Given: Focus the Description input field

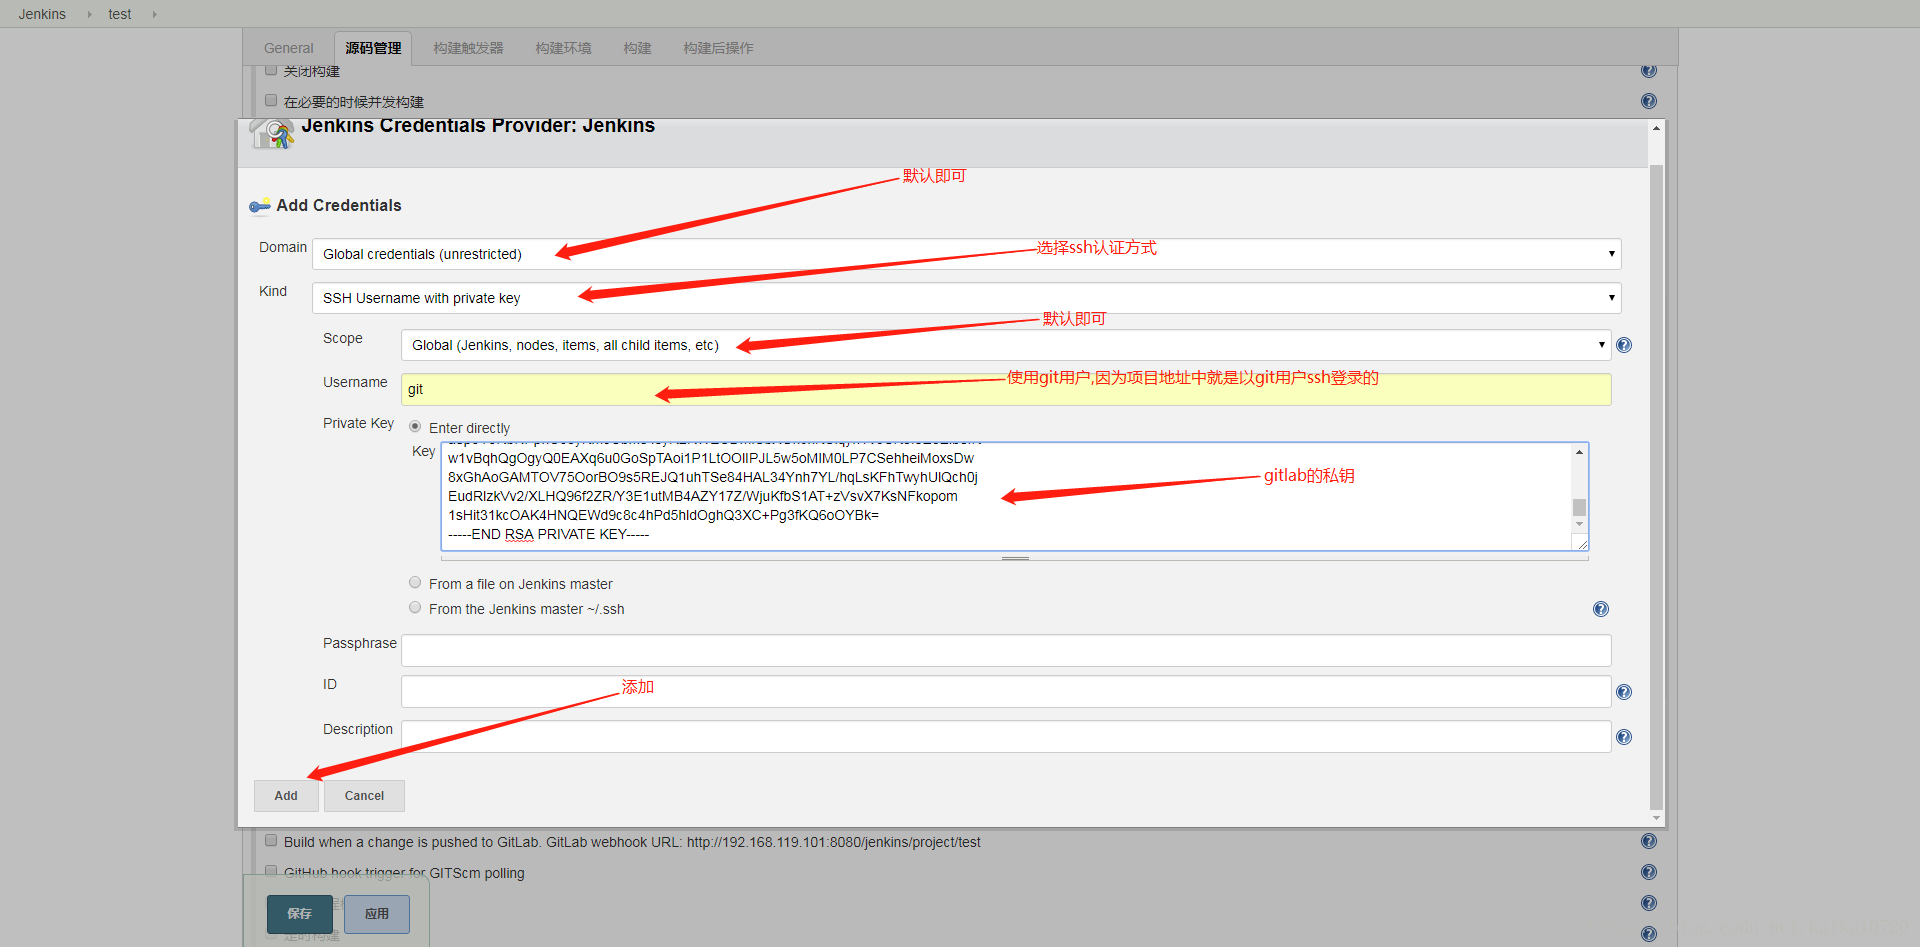Looking at the screenshot, I should [x=1006, y=737].
